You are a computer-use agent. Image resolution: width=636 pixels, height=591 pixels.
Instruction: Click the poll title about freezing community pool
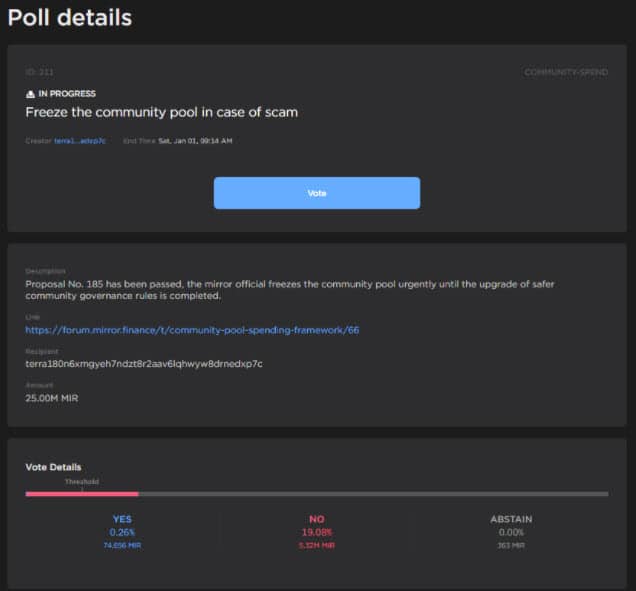161,112
